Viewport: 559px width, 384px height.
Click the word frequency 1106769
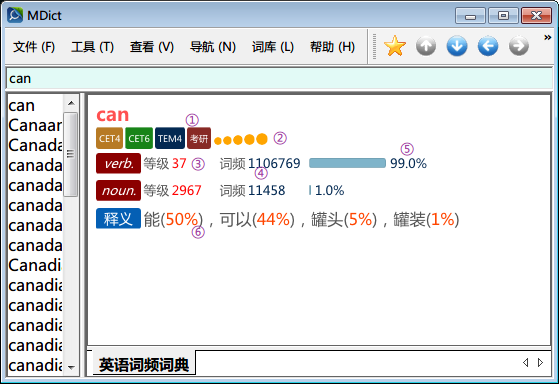point(274,163)
